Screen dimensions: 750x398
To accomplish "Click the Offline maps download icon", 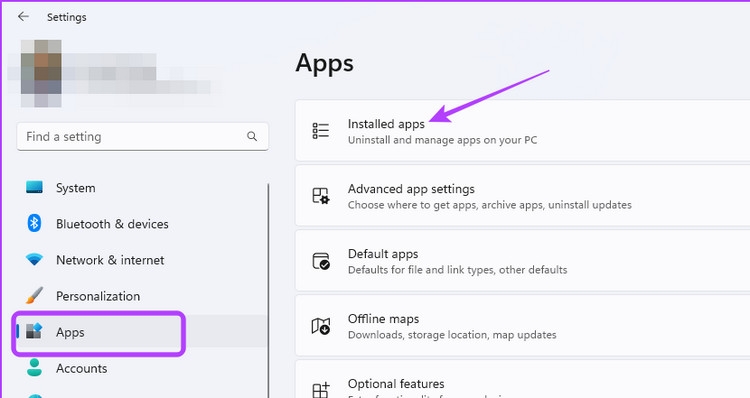I will 320,326.
